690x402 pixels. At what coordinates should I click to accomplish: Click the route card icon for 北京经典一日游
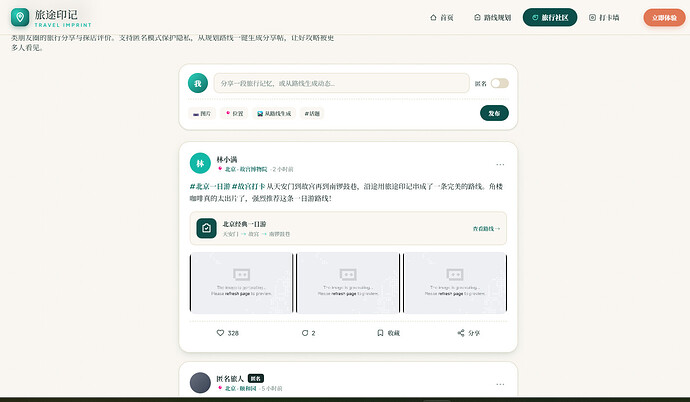click(206, 228)
